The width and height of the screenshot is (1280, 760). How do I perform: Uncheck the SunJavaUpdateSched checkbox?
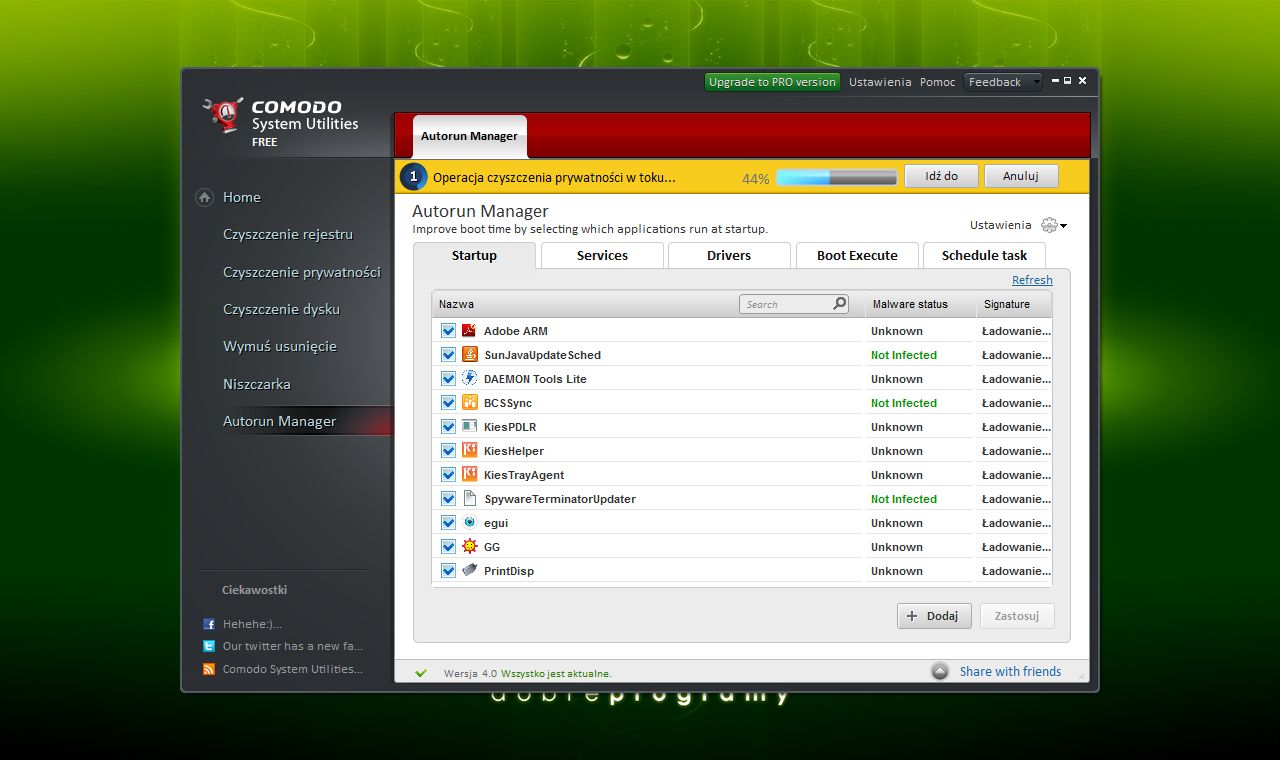(448, 355)
